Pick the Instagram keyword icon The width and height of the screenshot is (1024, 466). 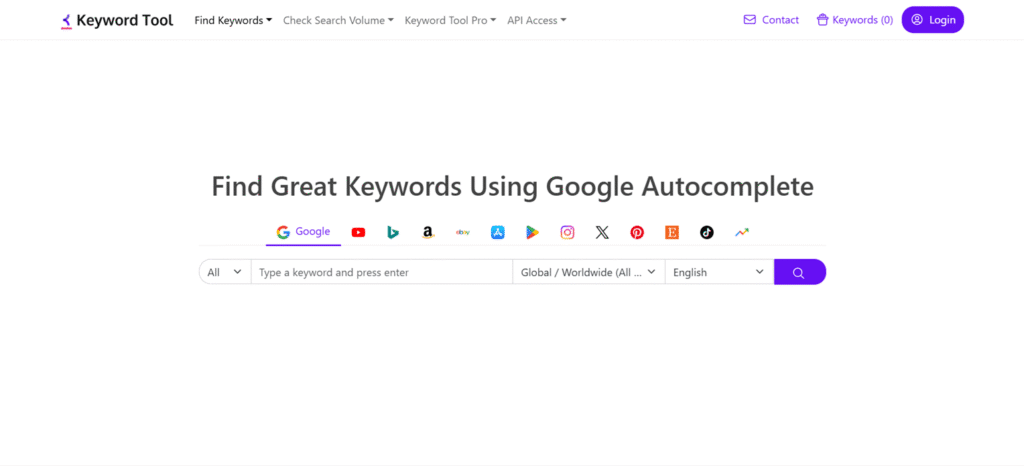[x=567, y=232]
